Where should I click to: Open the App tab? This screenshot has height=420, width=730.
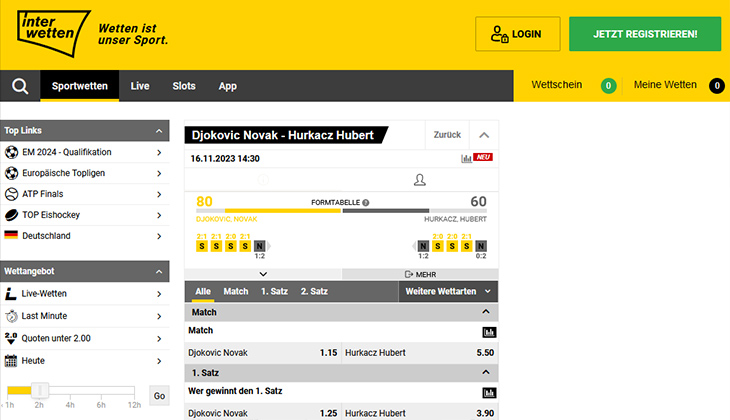[x=228, y=86]
